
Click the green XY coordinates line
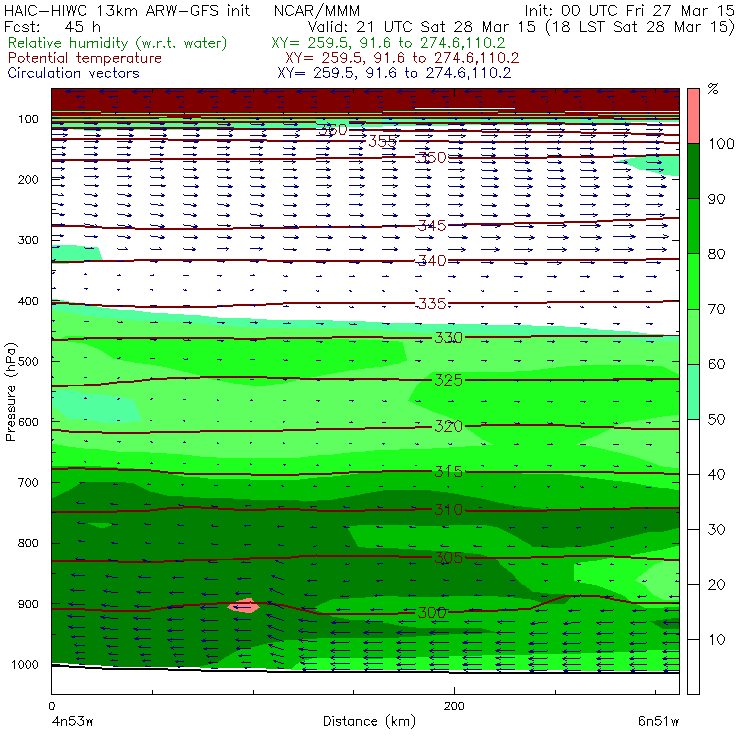point(388,43)
